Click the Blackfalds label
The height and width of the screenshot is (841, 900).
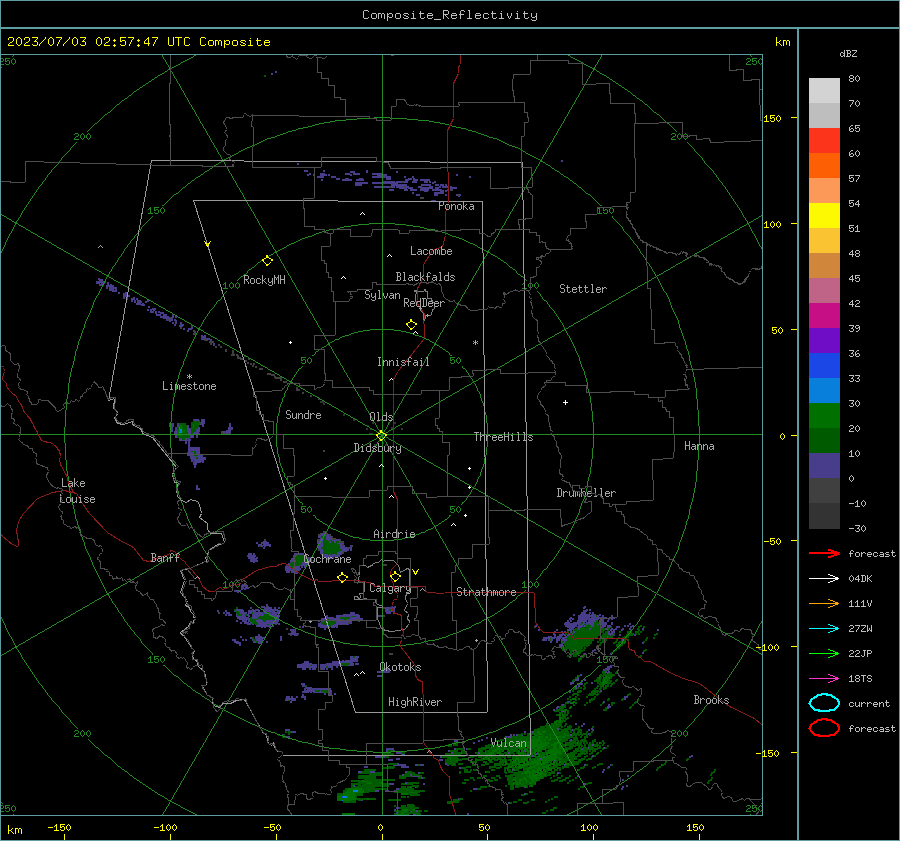(425, 277)
